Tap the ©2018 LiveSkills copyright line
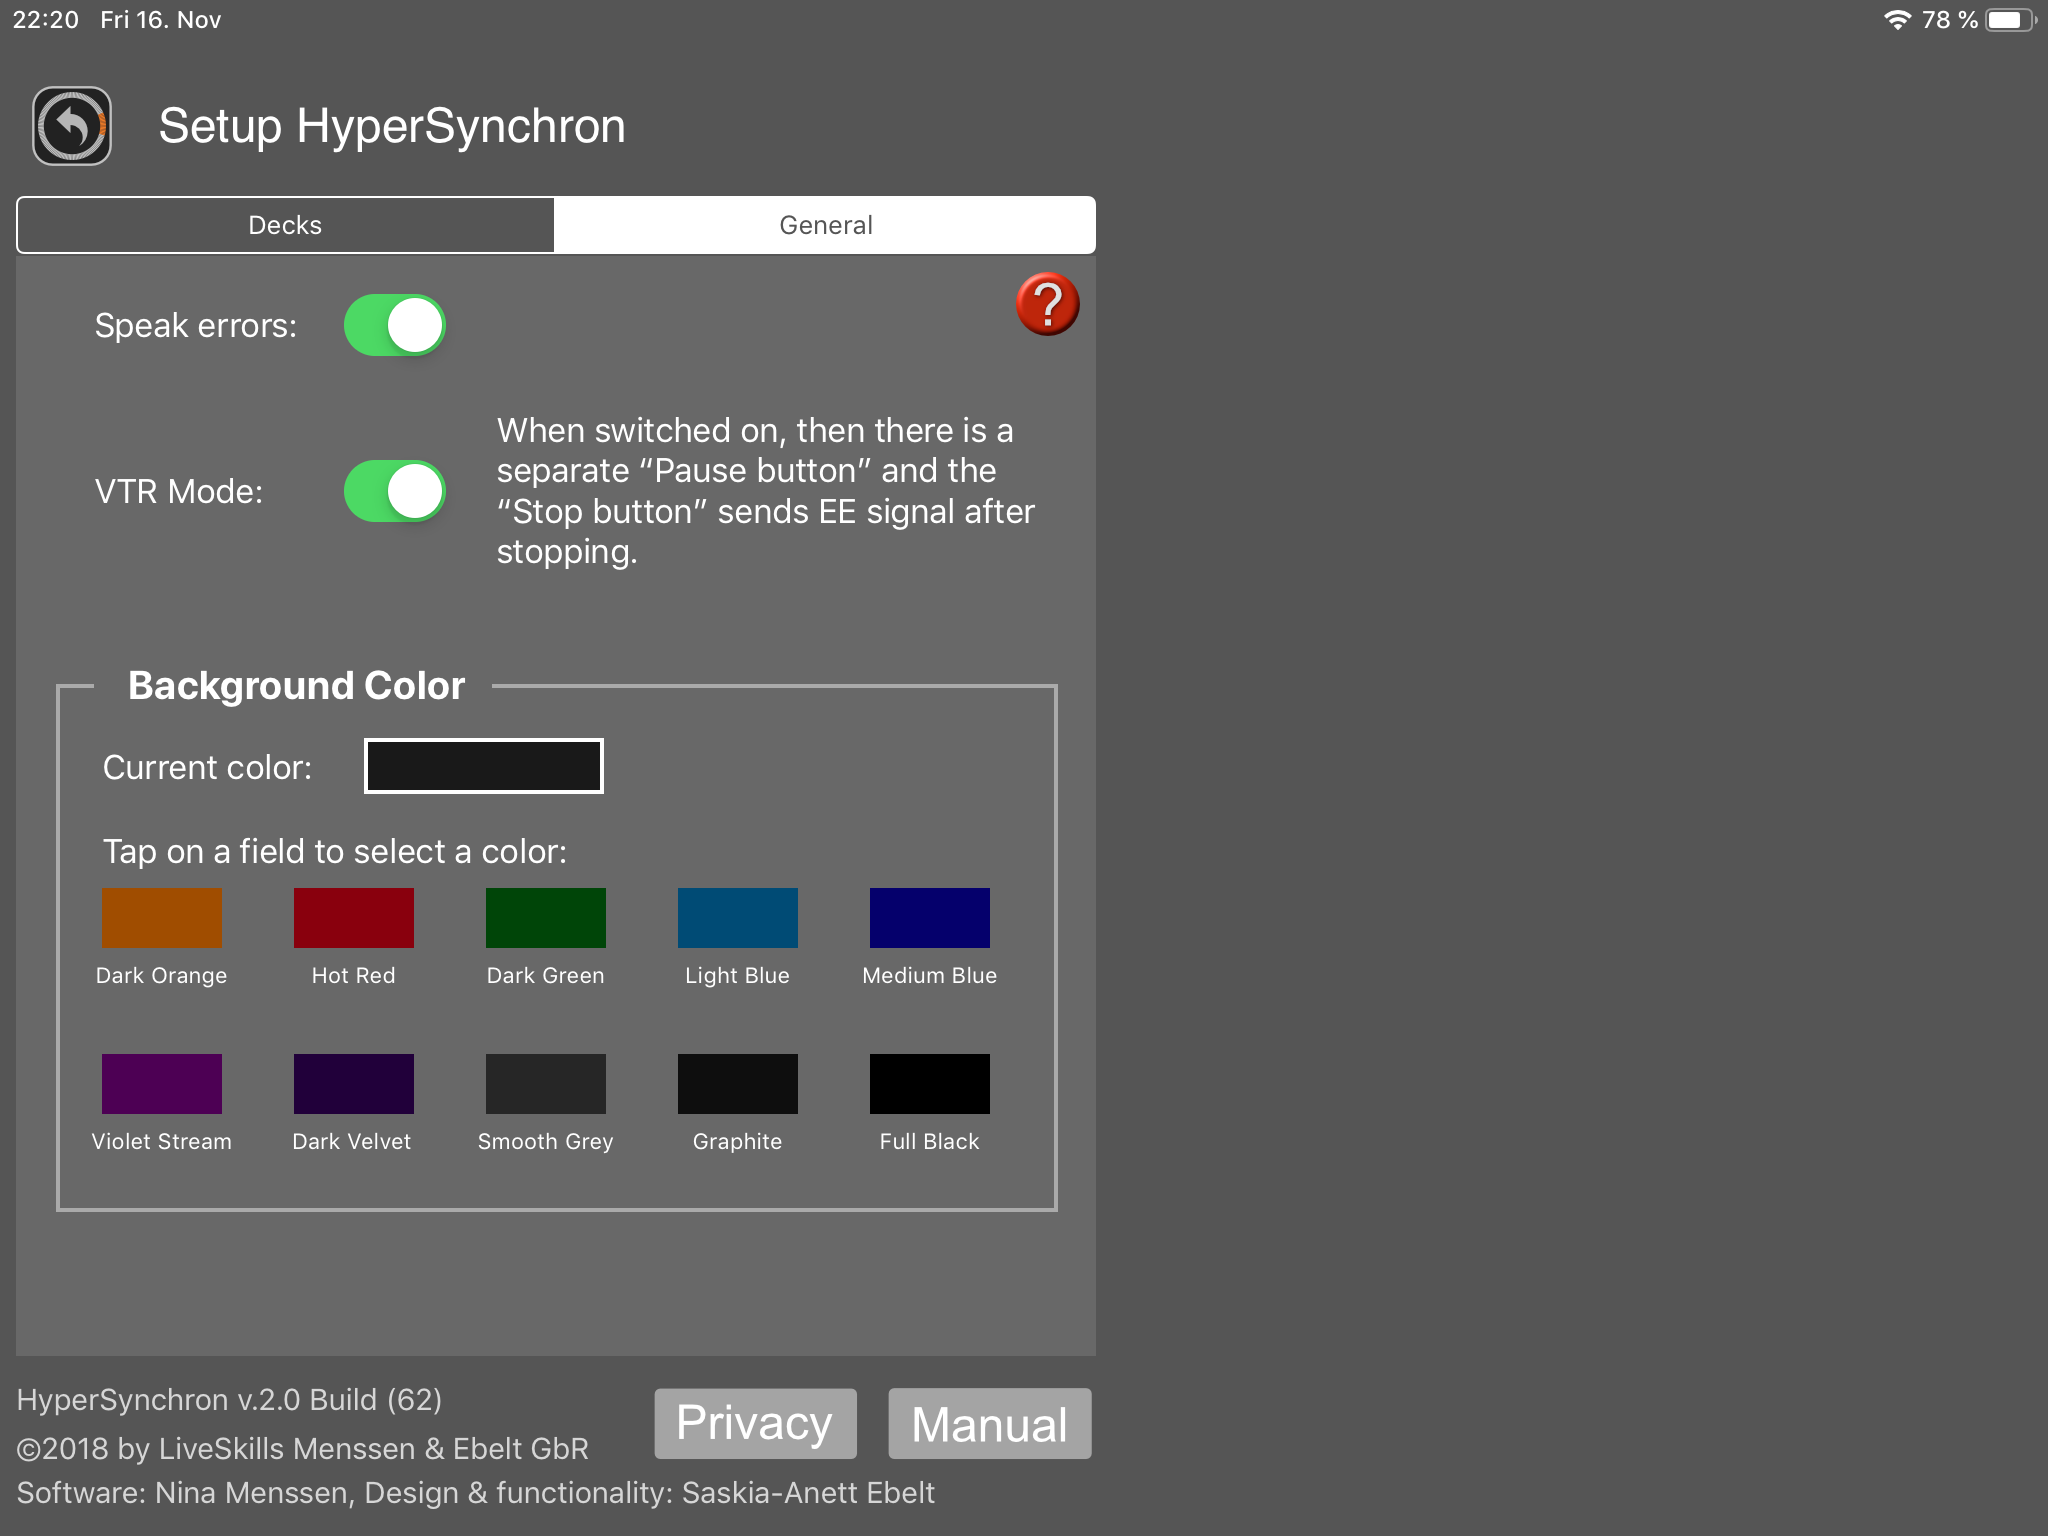Image resolution: width=2048 pixels, height=1536 pixels. [x=303, y=1449]
